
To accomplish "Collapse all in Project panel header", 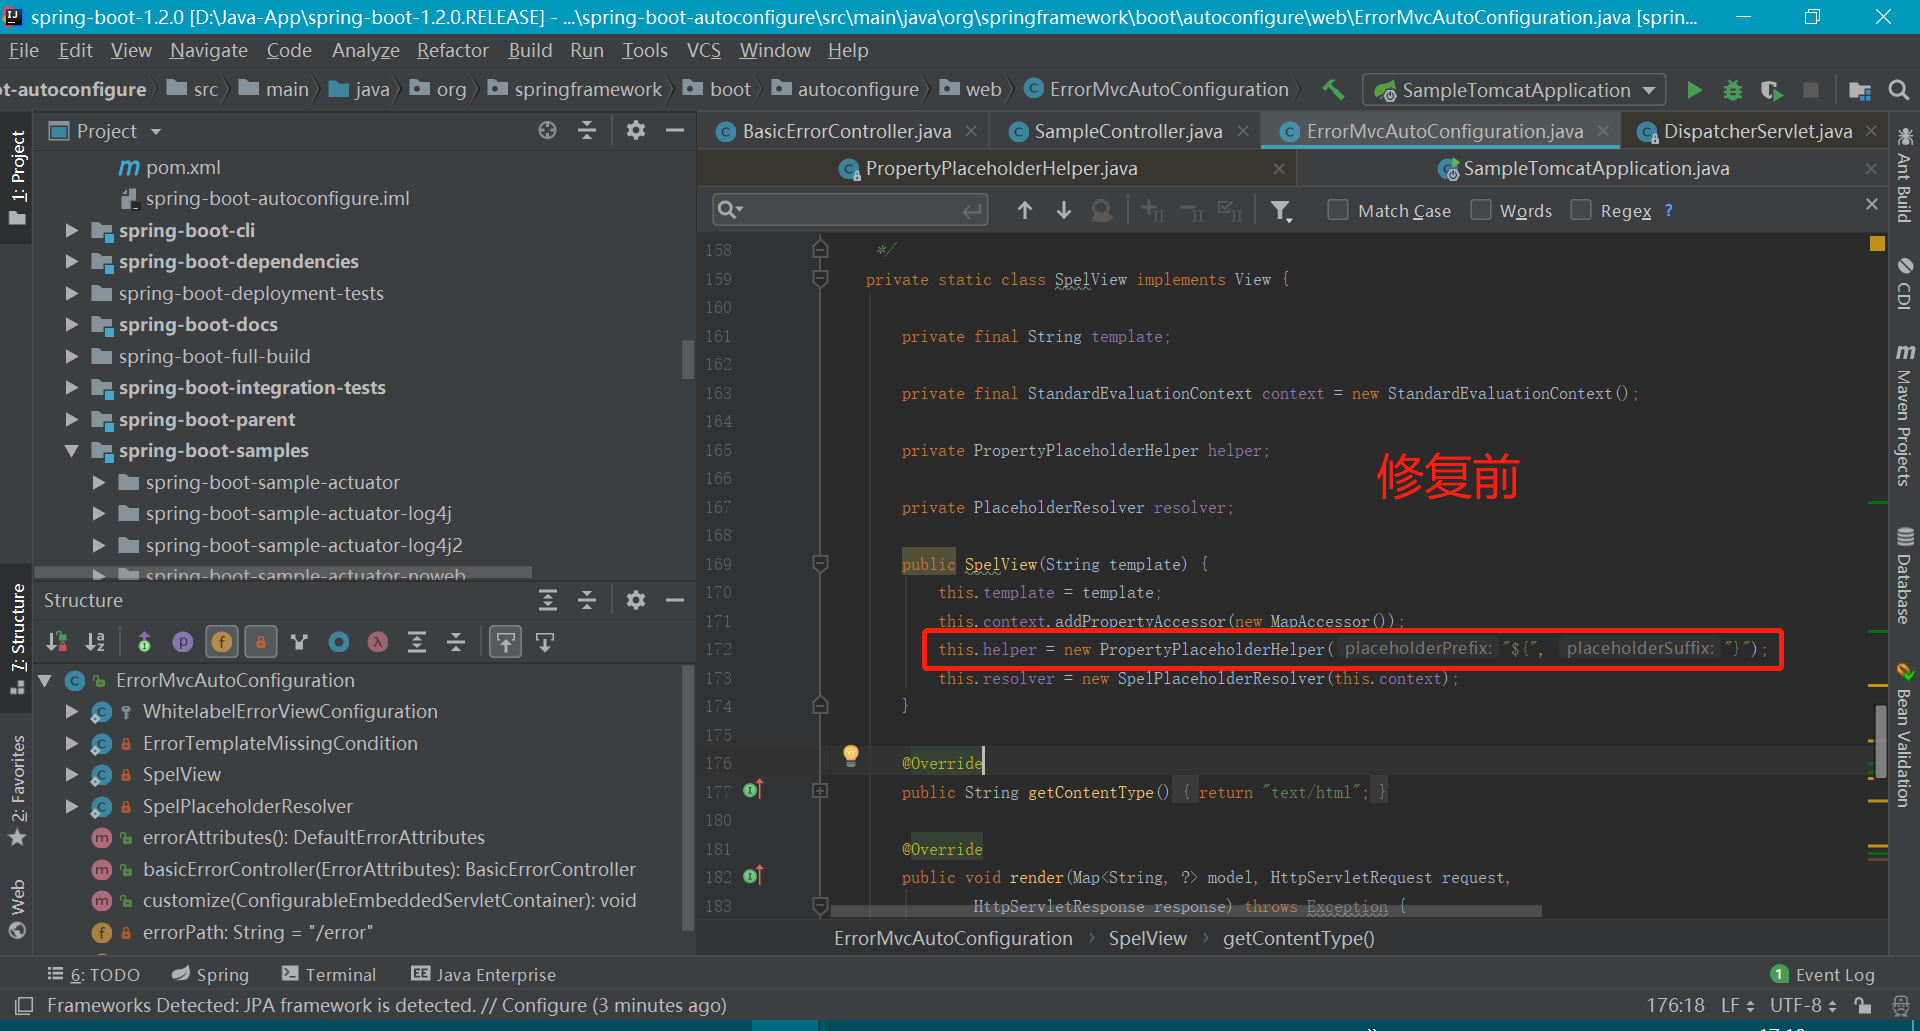I will (587, 130).
